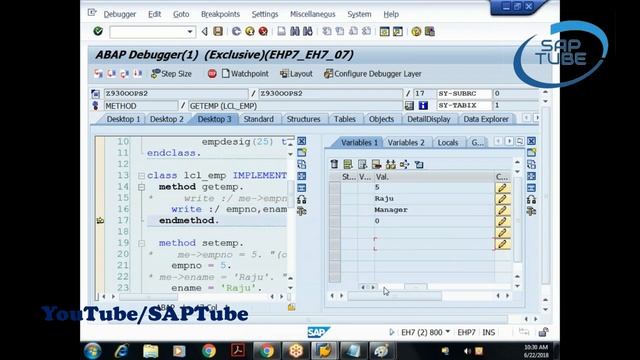
Task: Switch to the Variables 2 tab
Action: [406, 142]
